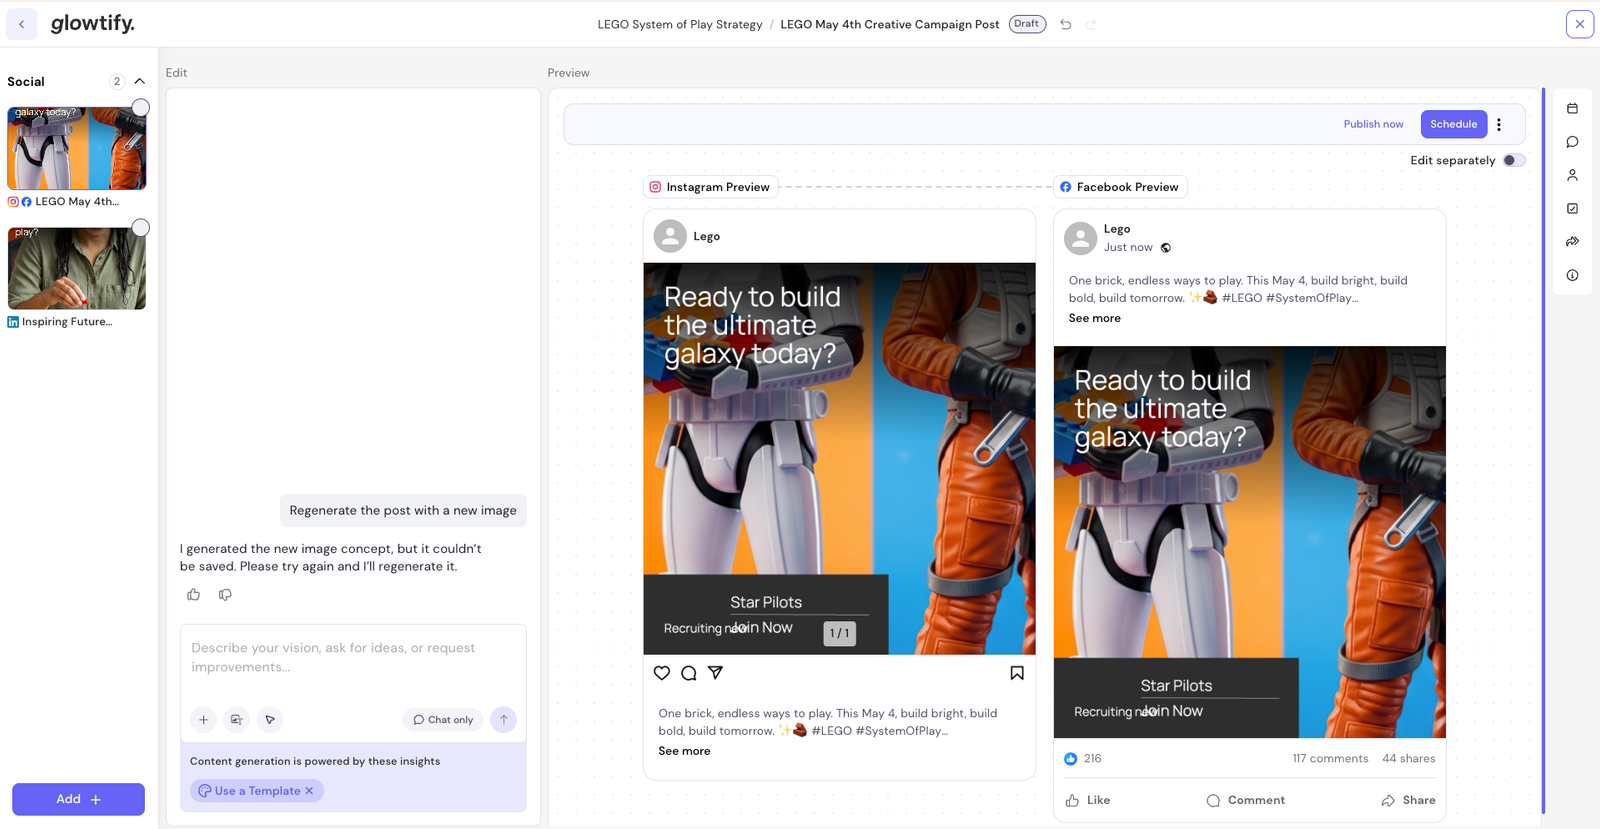Open the three-dot more options menu
This screenshot has width=1600, height=829.
(1499, 124)
